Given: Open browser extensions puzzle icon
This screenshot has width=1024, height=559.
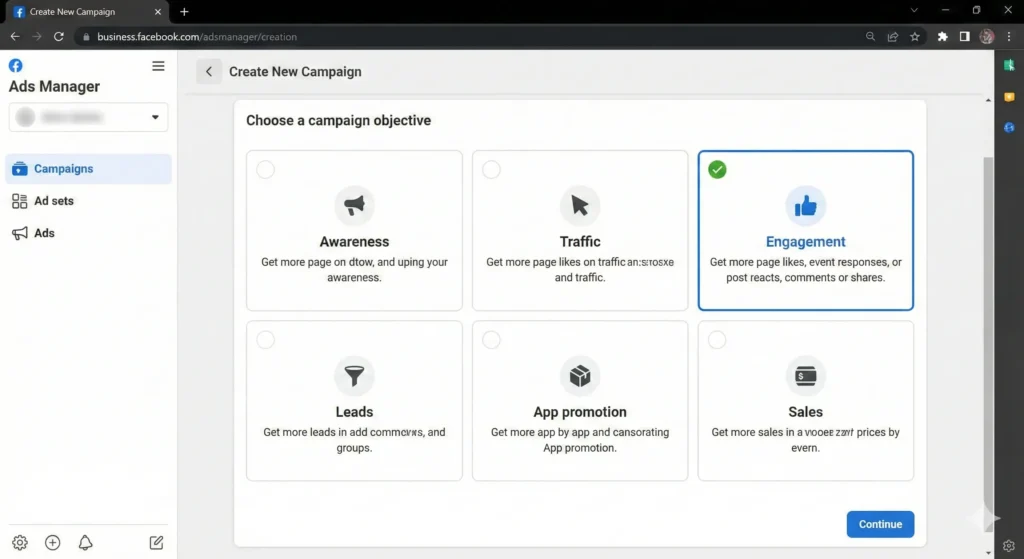Looking at the screenshot, I should coord(942,37).
